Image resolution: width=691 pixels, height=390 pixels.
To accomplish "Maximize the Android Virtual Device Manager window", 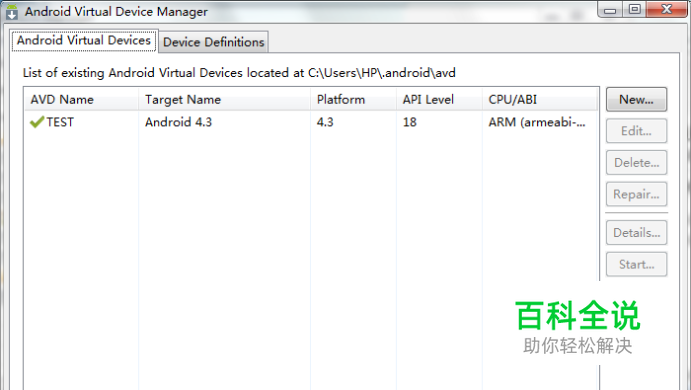I will tap(635, 9).
